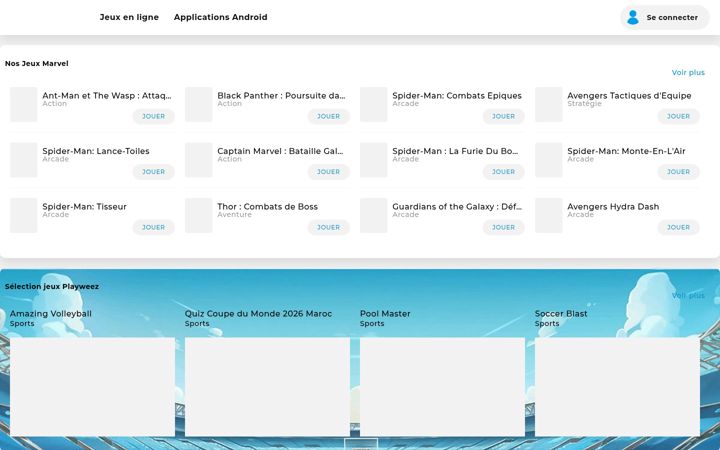Viewport: 720px width, 450px height.
Task: Start Spider-Man: Combats Epiques with JOUER
Action: coord(503,116)
